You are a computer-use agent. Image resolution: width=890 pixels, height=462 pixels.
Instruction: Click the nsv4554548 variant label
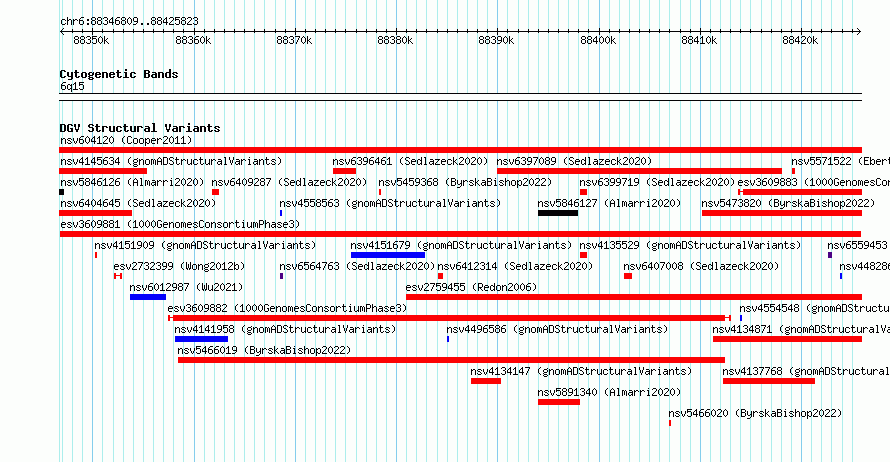click(x=815, y=308)
